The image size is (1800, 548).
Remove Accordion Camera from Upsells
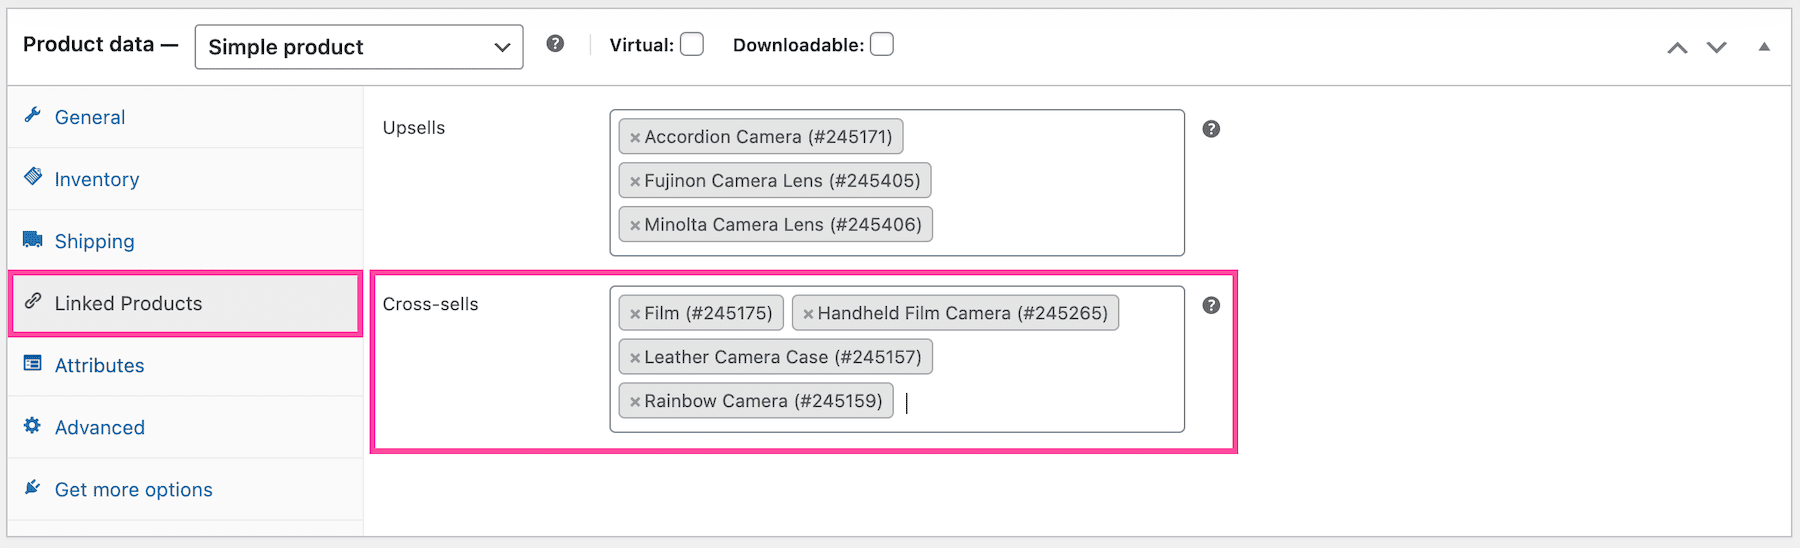tap(635, 138)
